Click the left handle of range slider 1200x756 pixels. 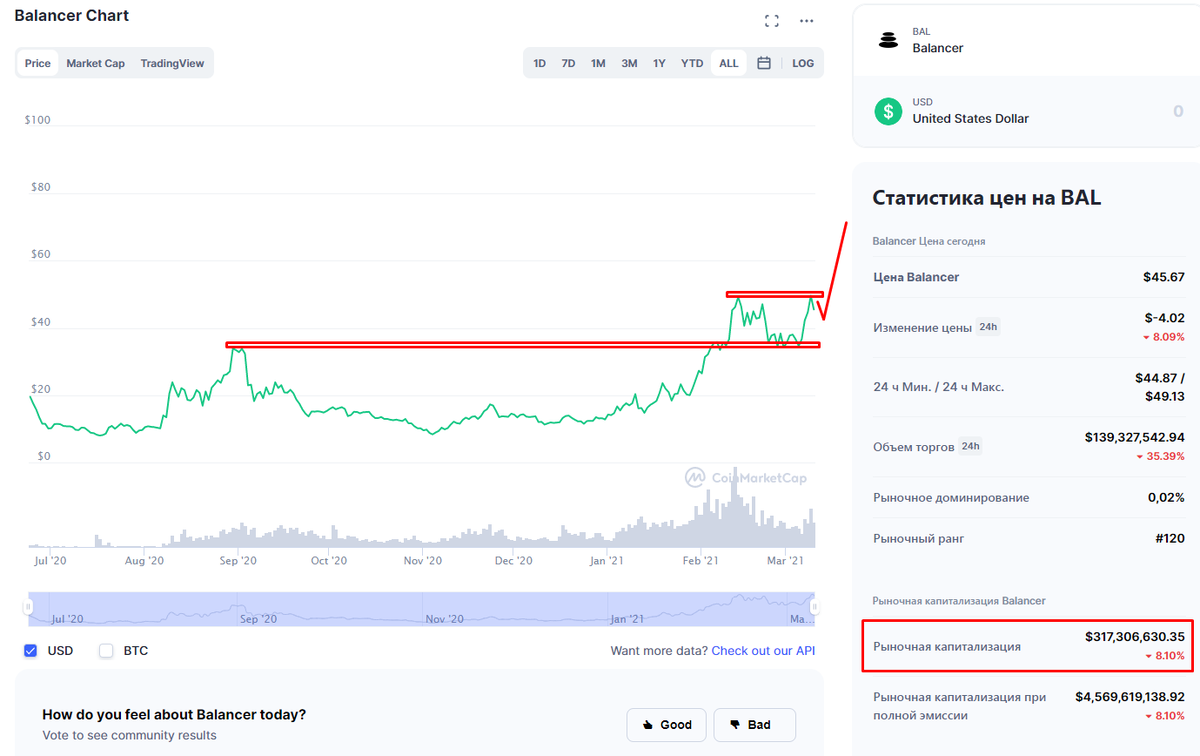tap(29, 606)
